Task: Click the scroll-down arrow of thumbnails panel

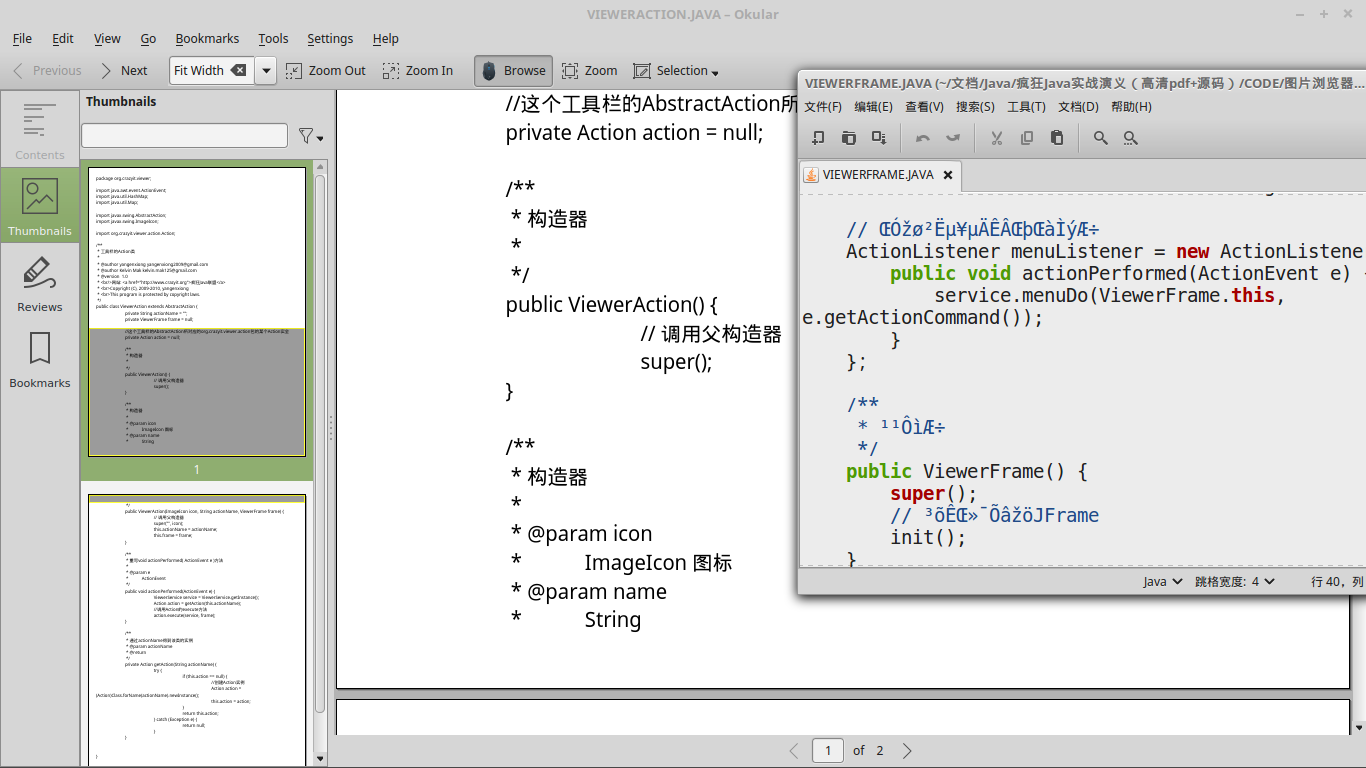Action: (x=321, y=759)
